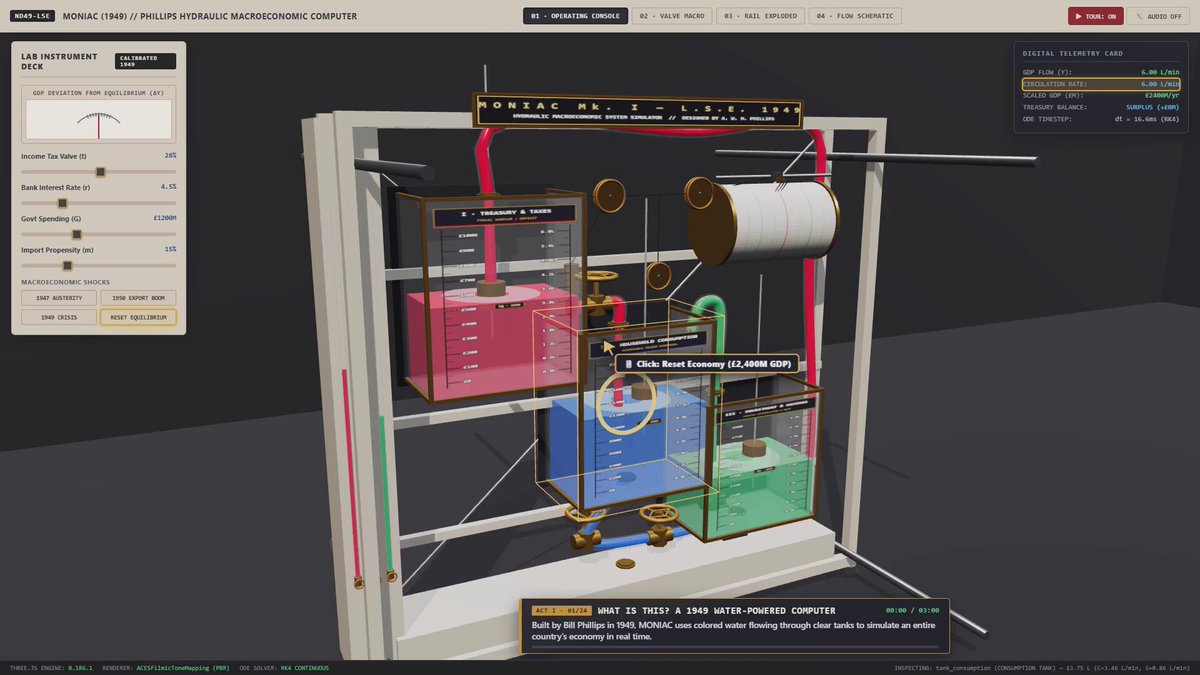Click the Reset Equilibrium button
Viewport: 1200px width, 675px height.
(138, 317)
